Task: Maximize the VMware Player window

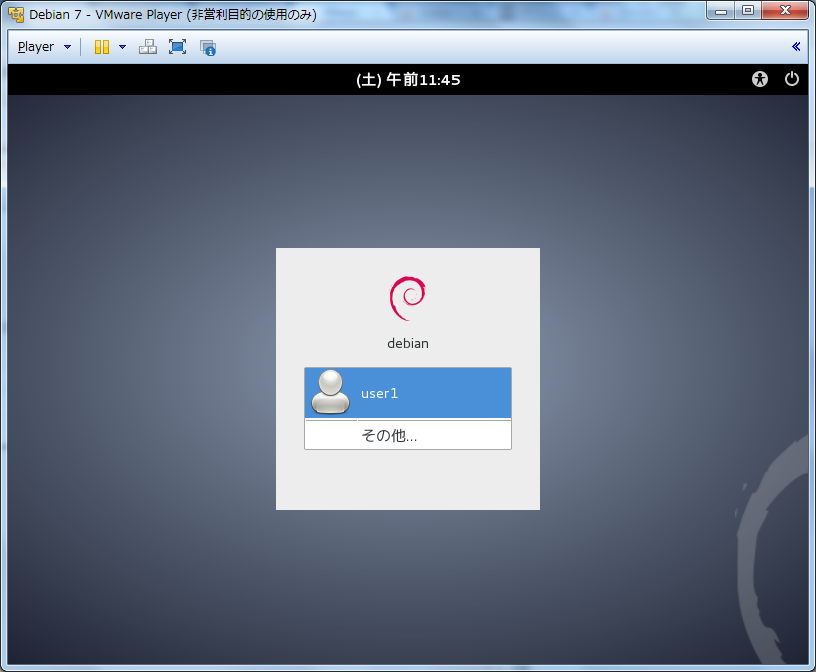Action: 747,11
